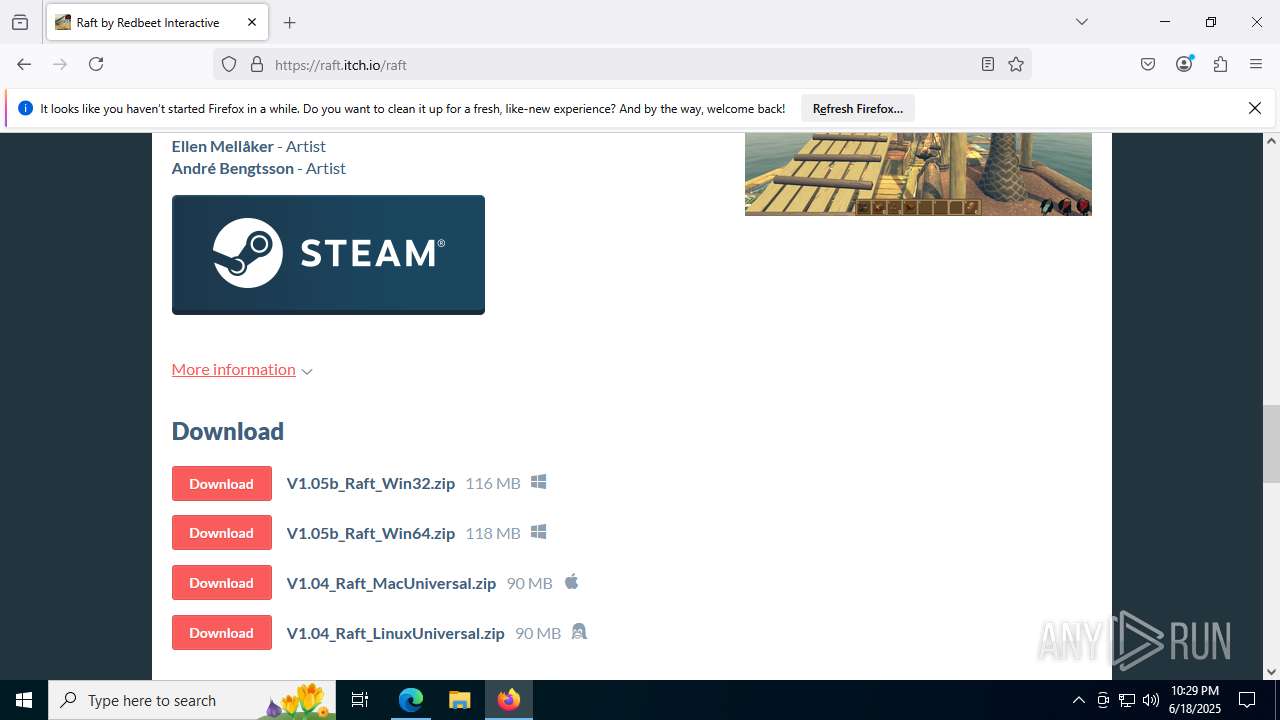The height and width of the screenshot is (720, 1280).
Task: Click 116 MB file size text
Action: click(x=493, y=484)
